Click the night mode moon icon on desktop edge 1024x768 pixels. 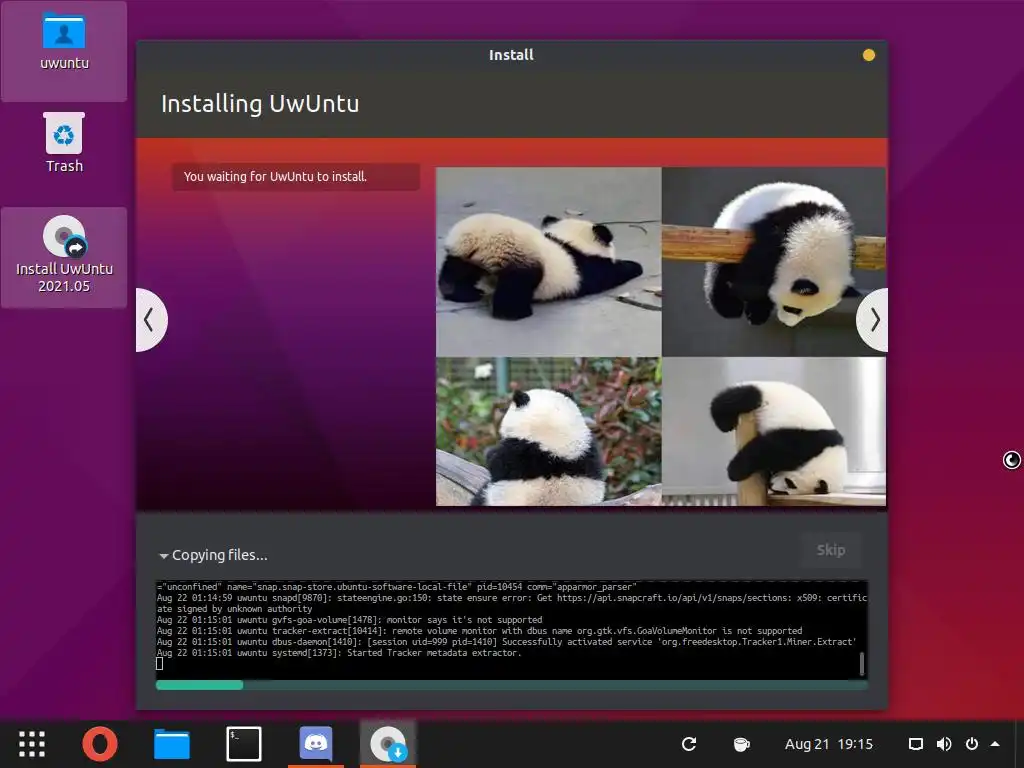coord(1012,460)
